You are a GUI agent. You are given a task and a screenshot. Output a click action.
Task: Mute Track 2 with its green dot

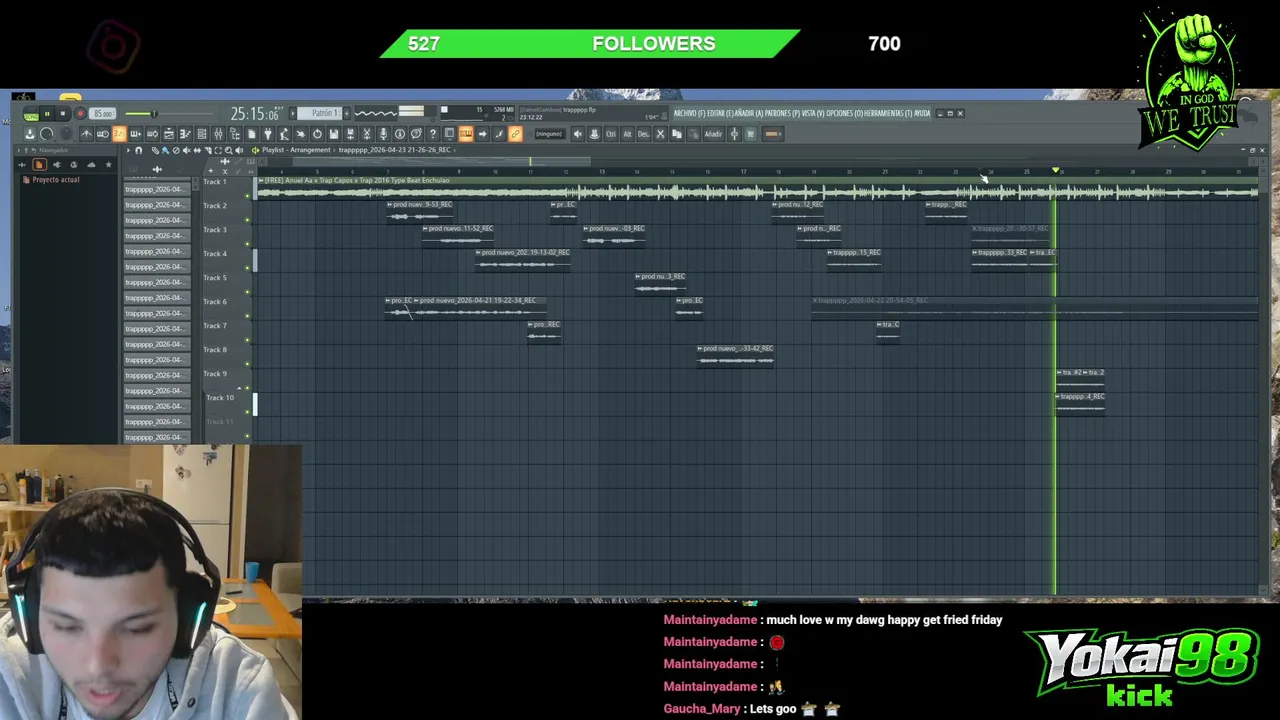[247, 219]
